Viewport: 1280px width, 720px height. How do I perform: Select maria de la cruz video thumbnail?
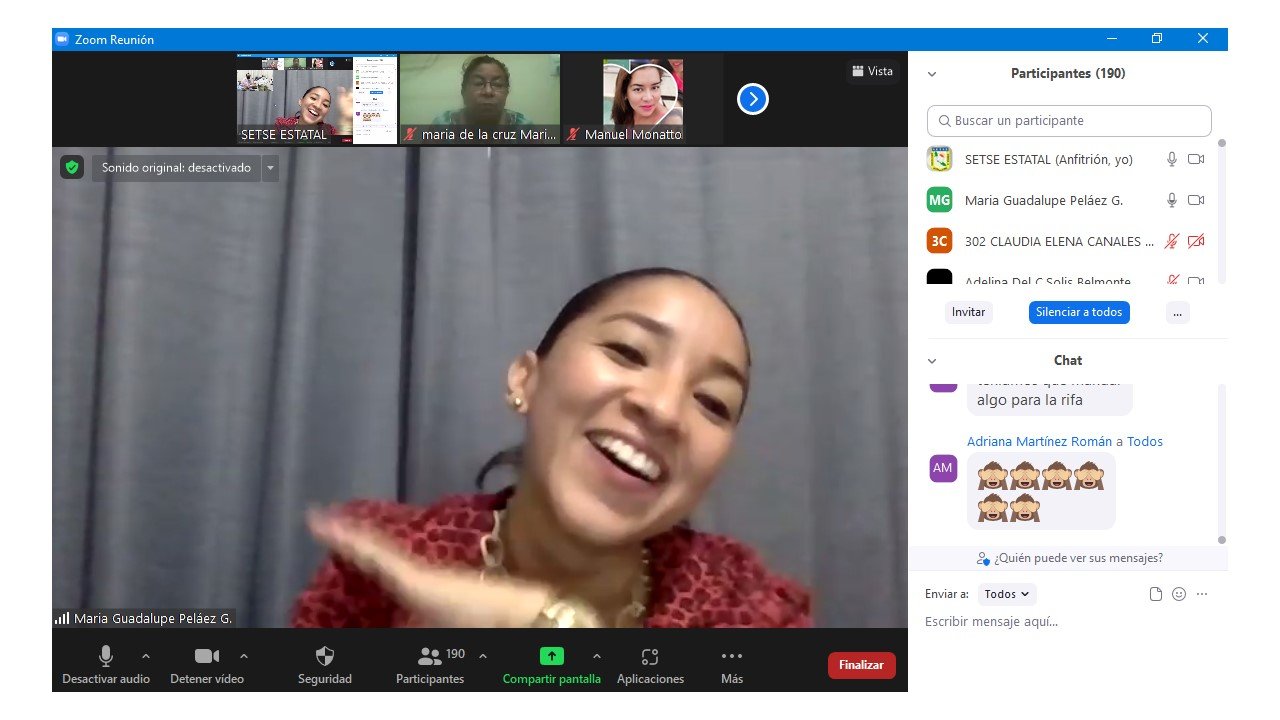480,99
